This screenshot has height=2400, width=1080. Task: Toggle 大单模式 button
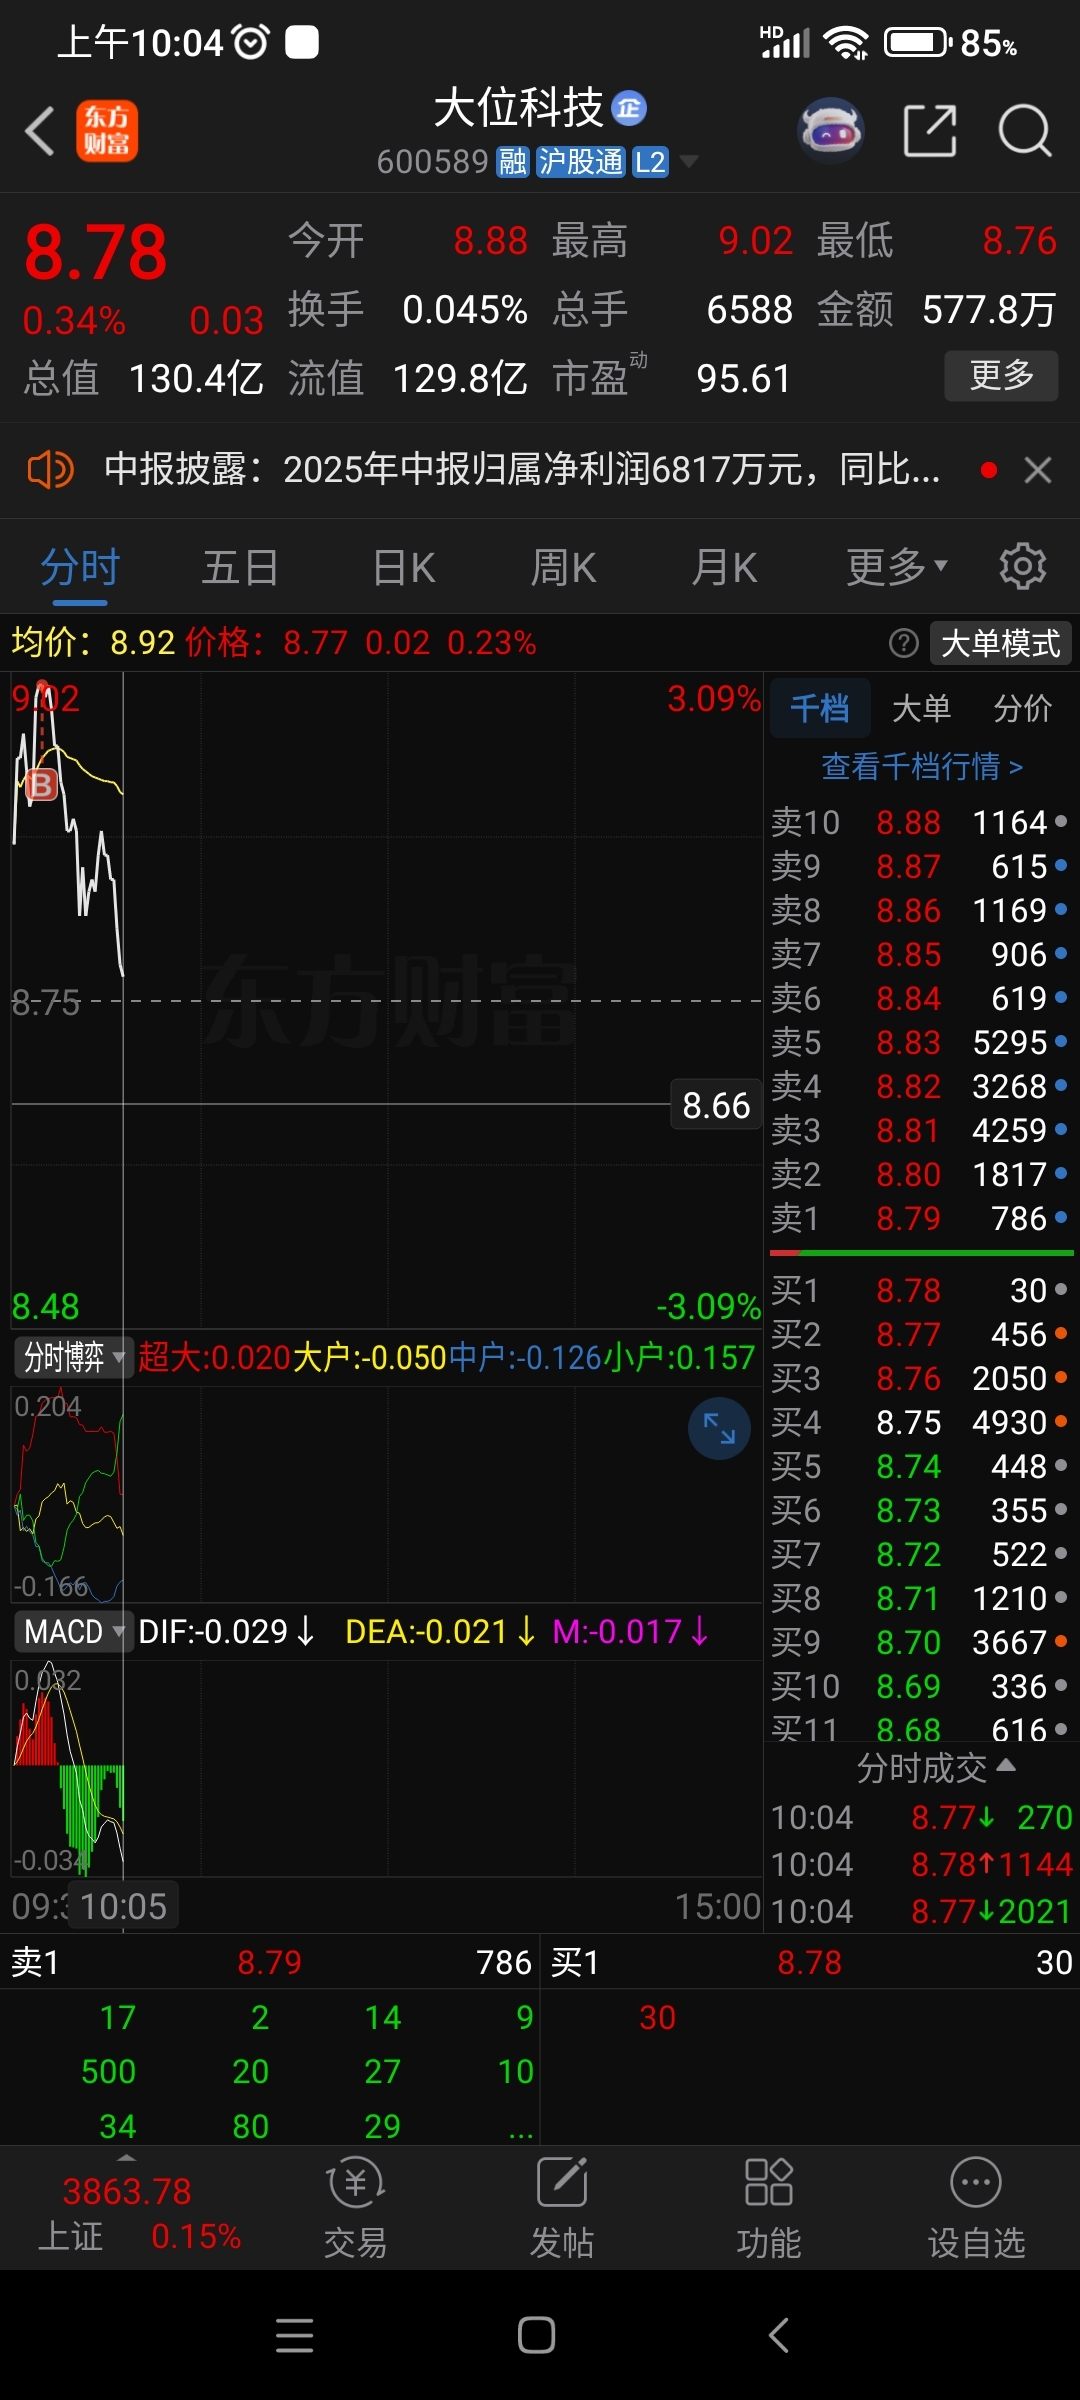point(1001,643)
